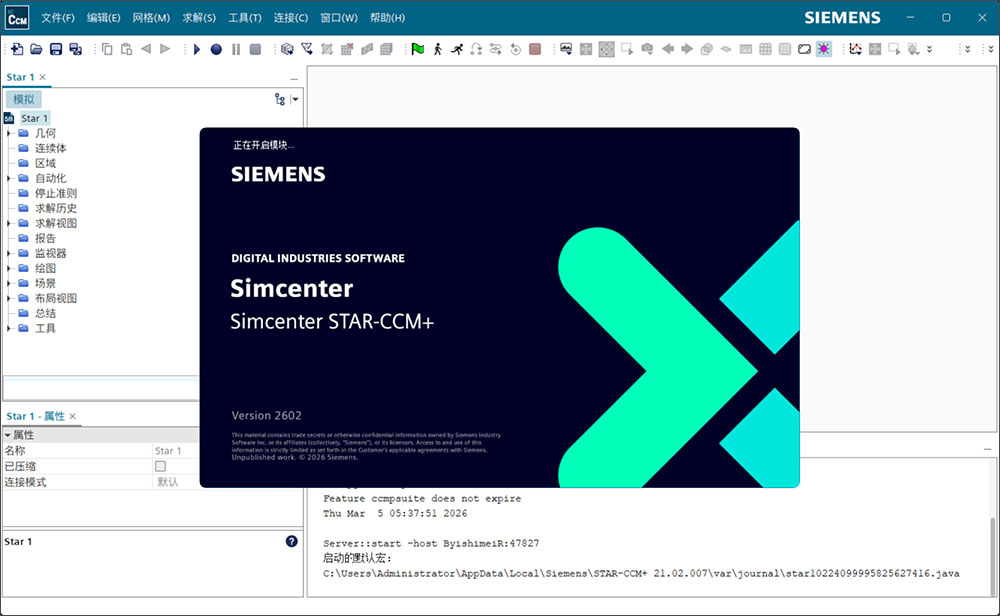Expand the 自动化 tree node

pyautogui.click(x=9, y=178)
